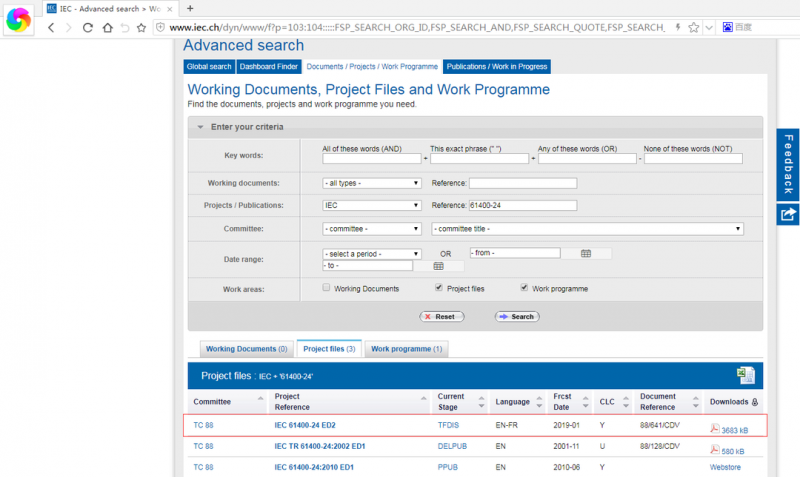Open IEC TR 61400-24:2002 ED1 link
Screen dimensions: 800x477
[320, 446]
